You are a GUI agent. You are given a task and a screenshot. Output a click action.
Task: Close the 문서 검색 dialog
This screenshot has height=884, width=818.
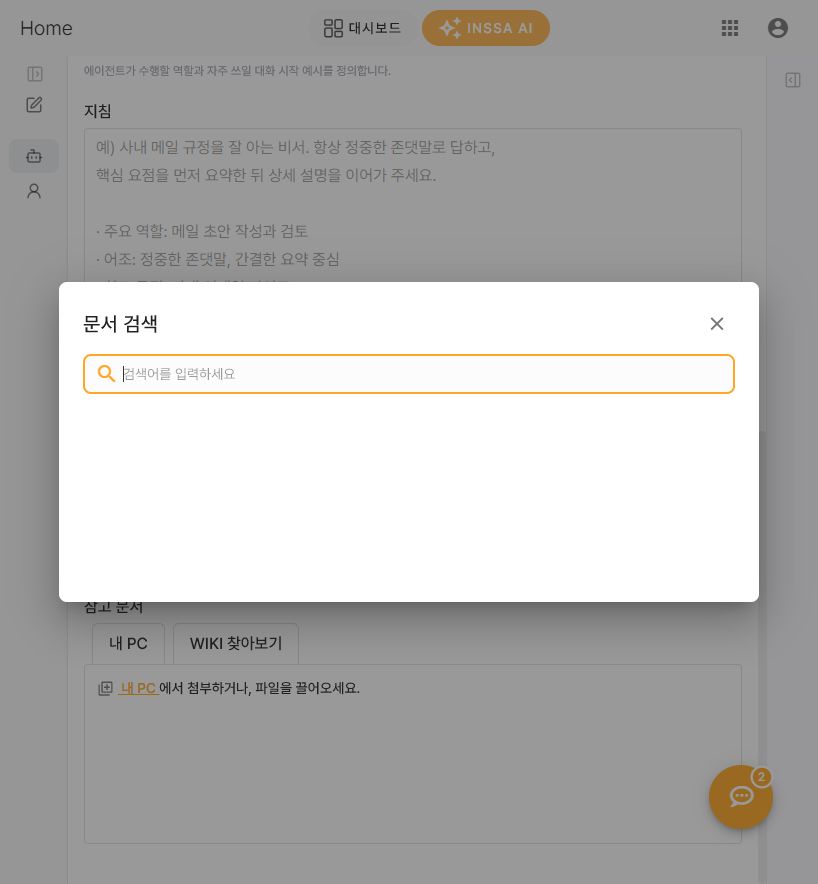(x=717, y=324)
